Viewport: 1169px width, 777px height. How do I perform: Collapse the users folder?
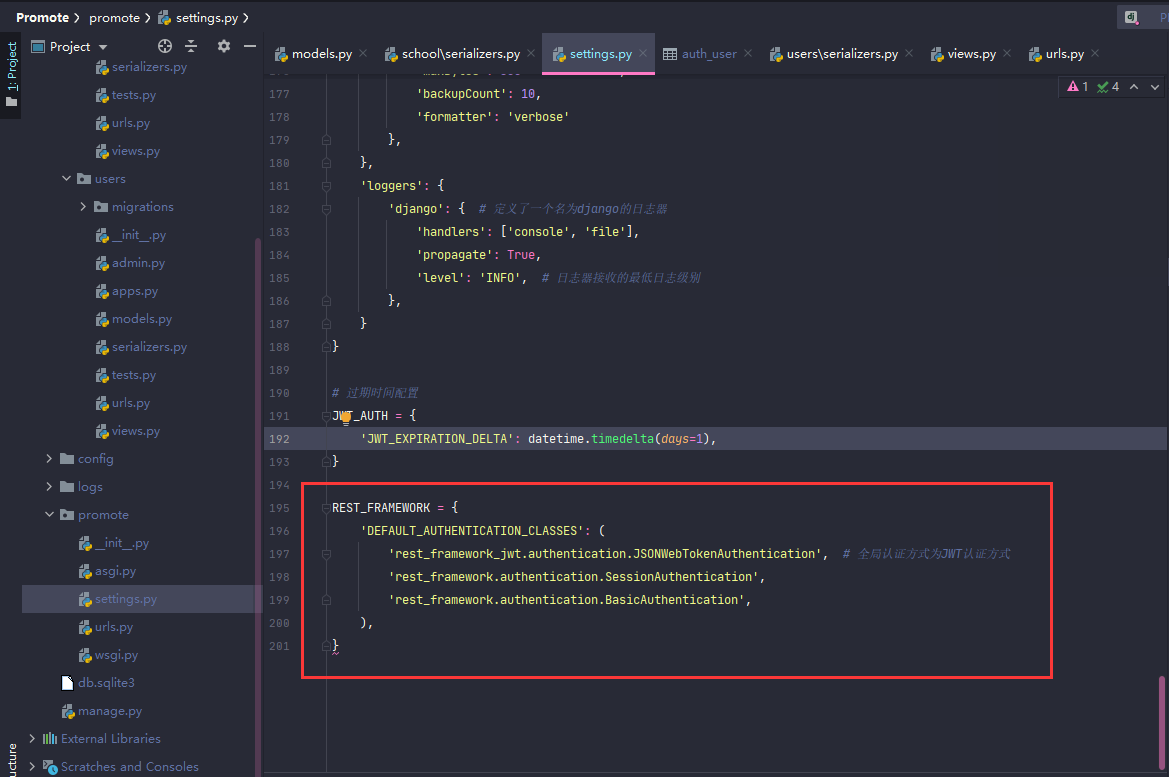(x=66, y=179)
